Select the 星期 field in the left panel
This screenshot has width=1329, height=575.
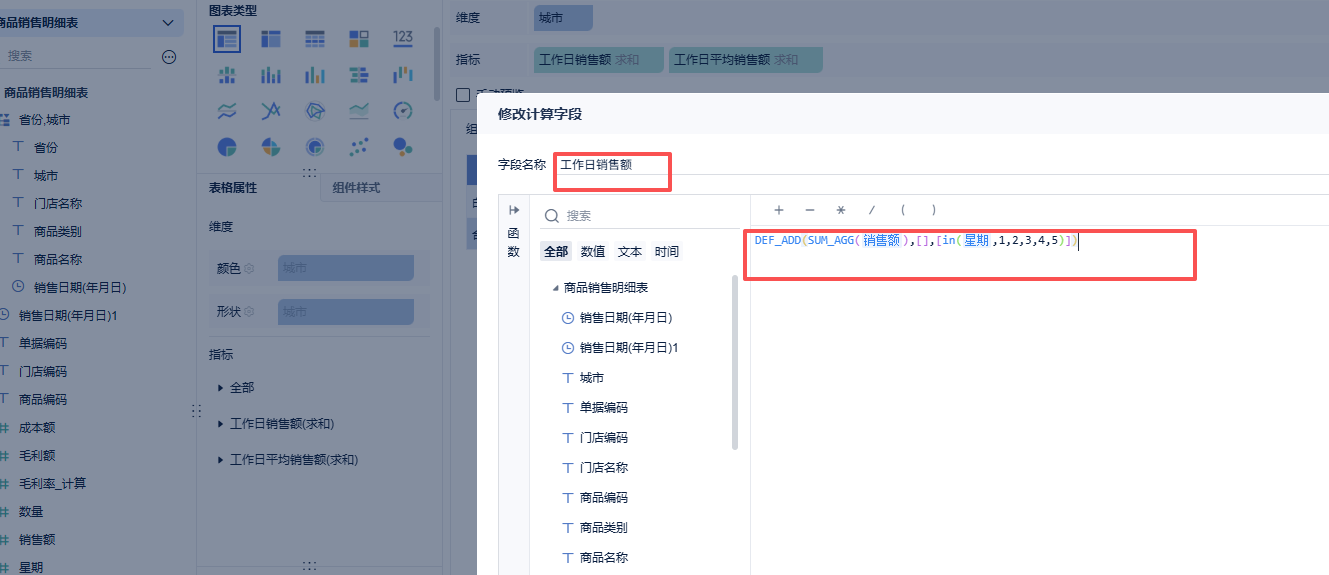point(30,567)
